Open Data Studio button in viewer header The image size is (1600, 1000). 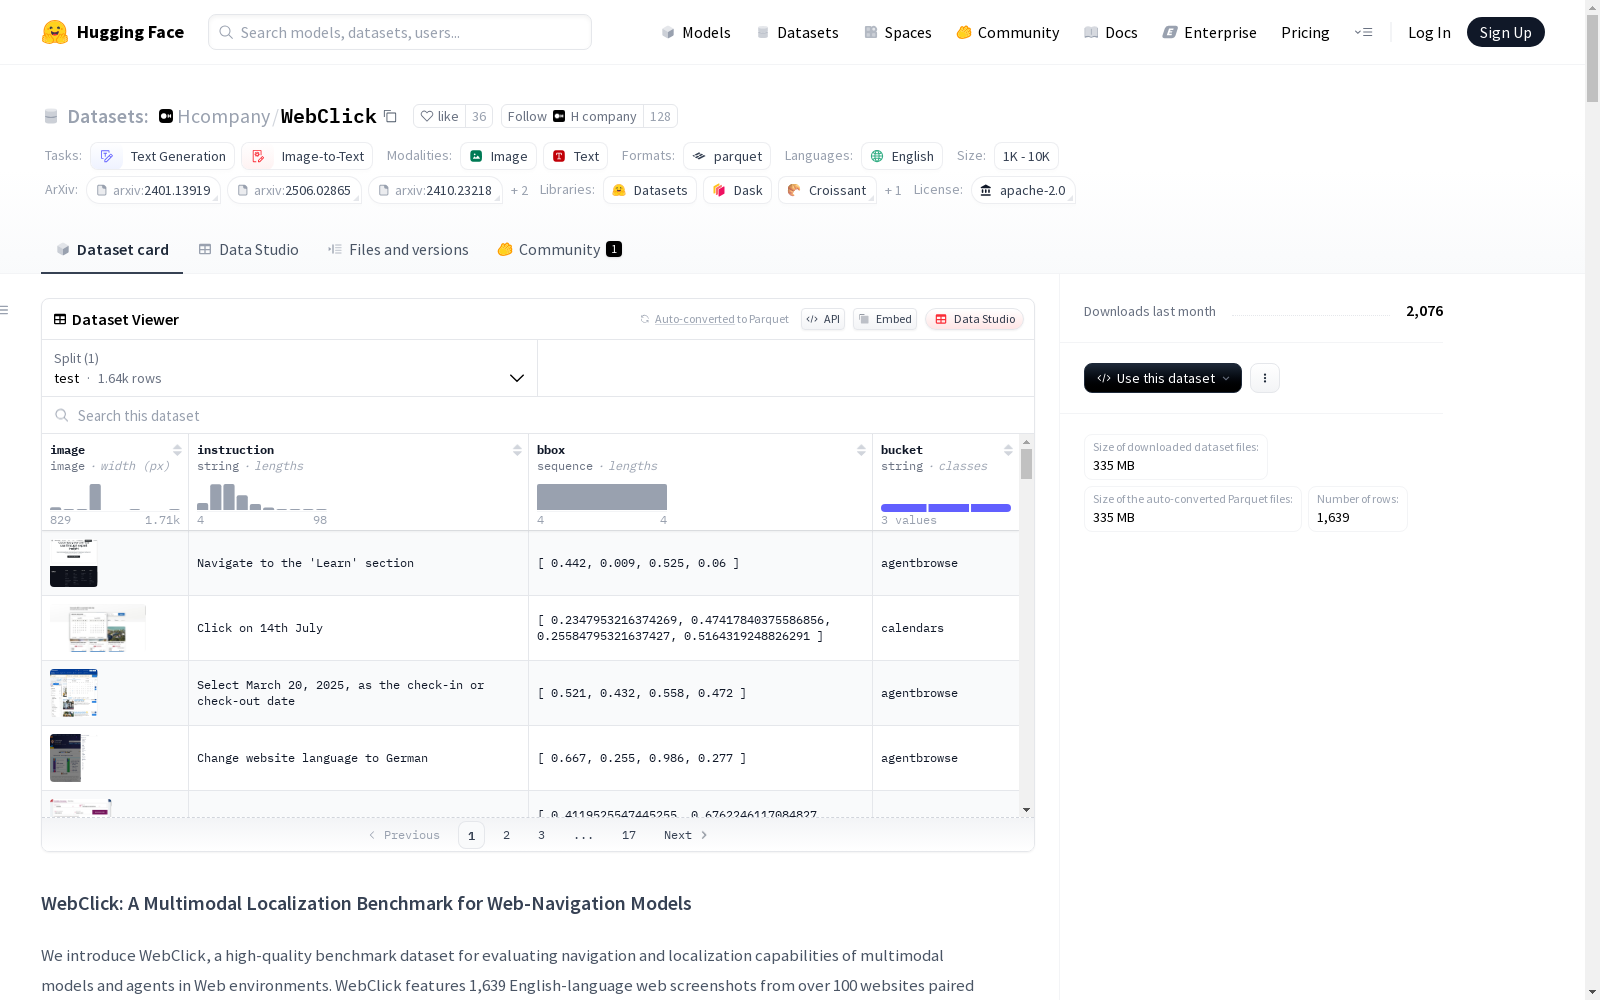[x=975, y=319]
